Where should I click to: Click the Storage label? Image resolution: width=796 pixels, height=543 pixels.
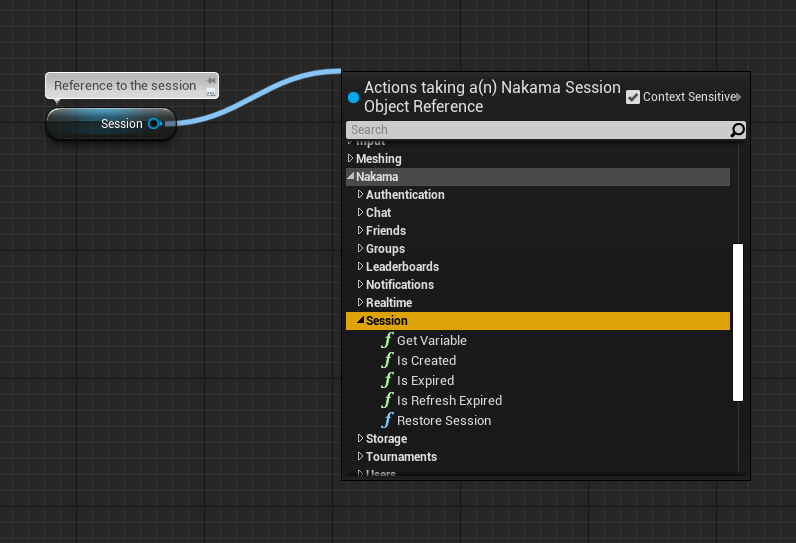coord(386,438)
